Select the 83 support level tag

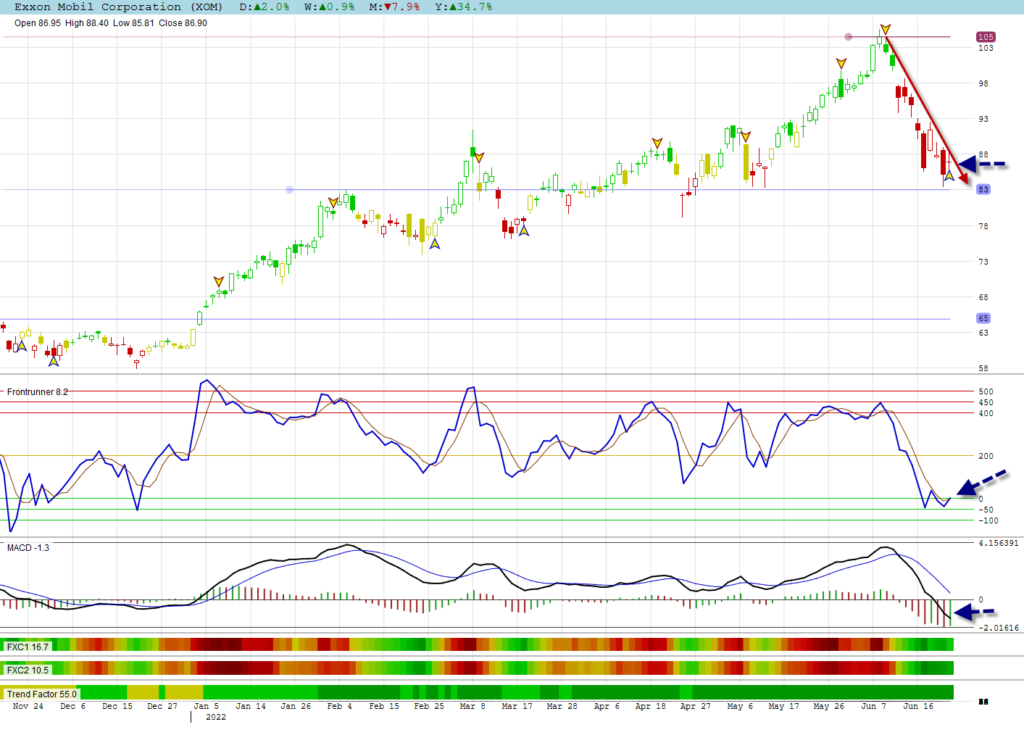click(x=984, y=189)
